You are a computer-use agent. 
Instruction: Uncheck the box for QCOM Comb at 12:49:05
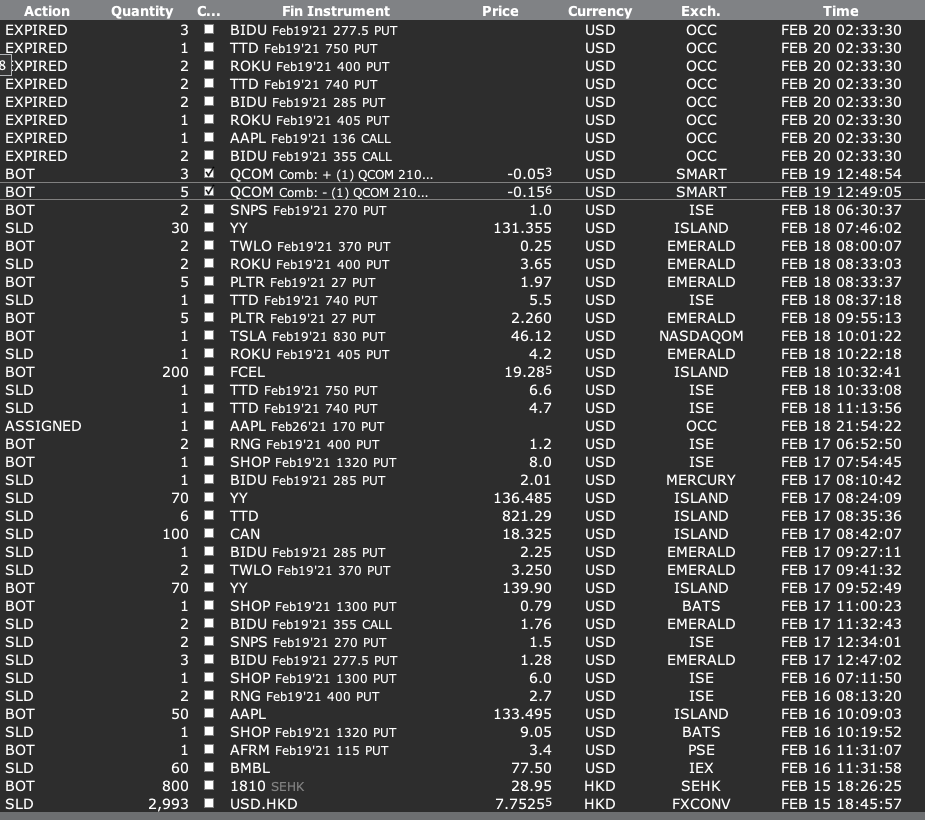pos(209,191)
